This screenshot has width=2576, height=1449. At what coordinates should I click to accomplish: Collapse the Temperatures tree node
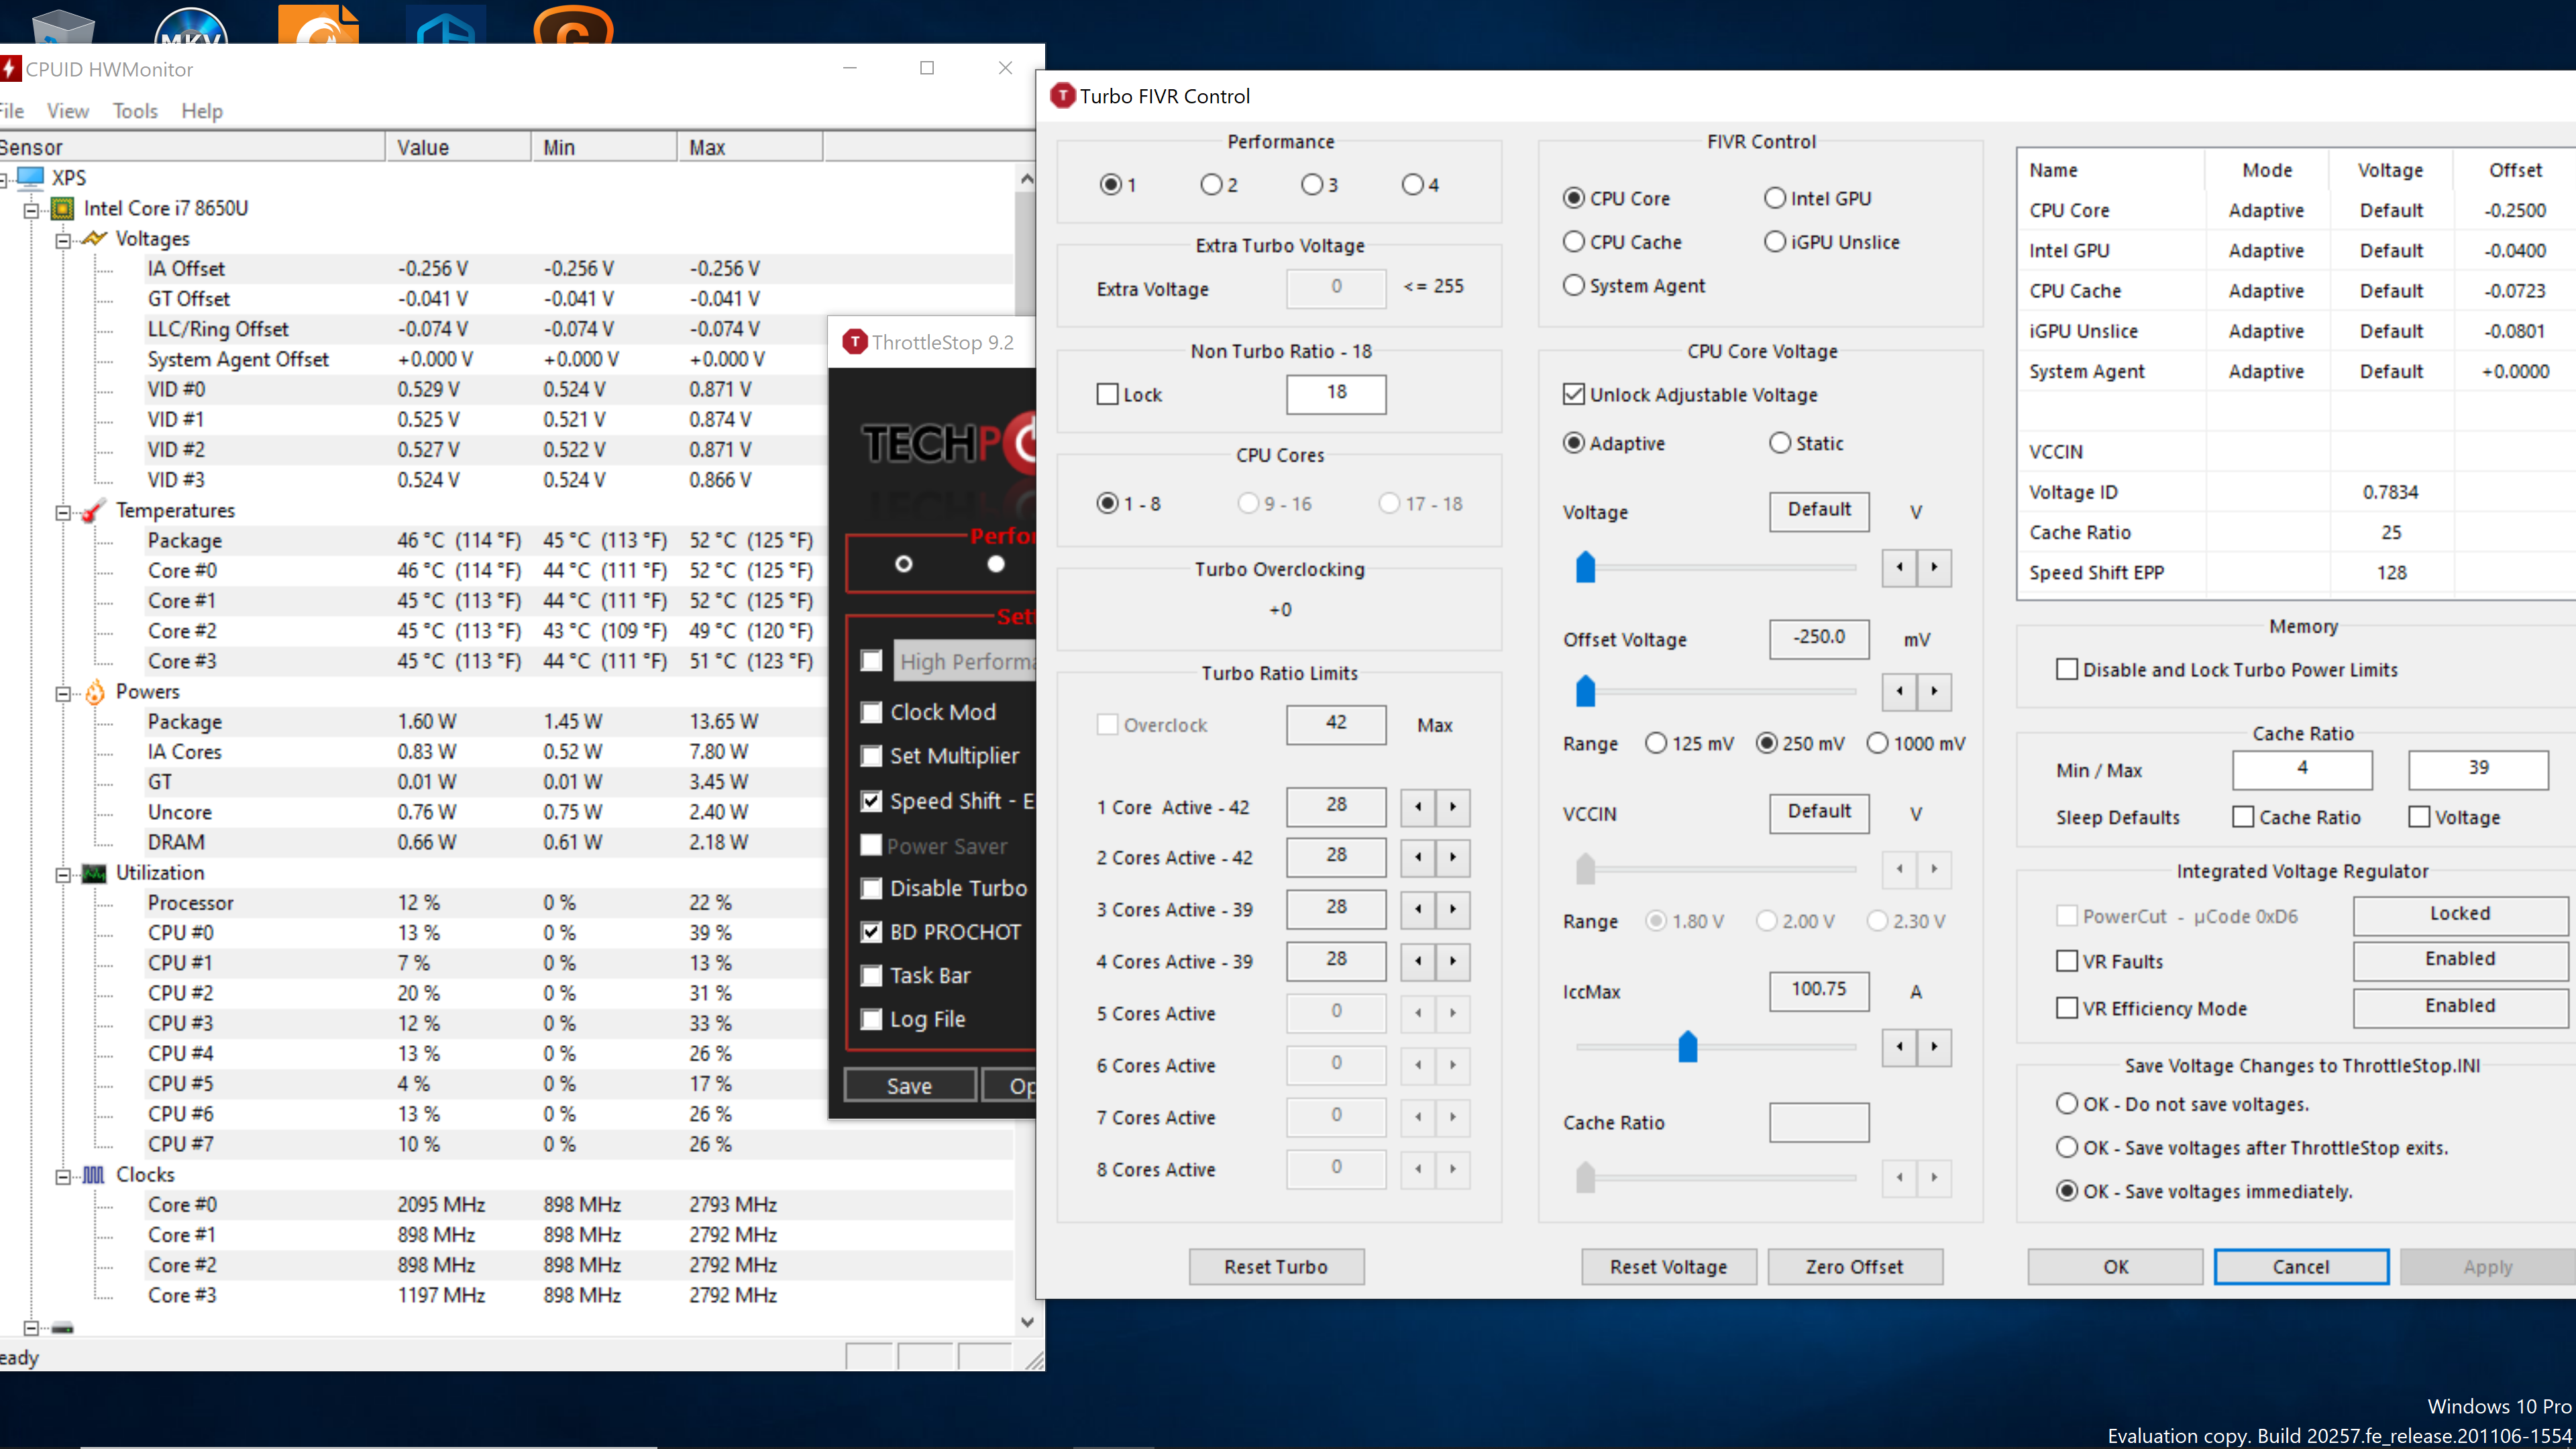click(63, 512)
